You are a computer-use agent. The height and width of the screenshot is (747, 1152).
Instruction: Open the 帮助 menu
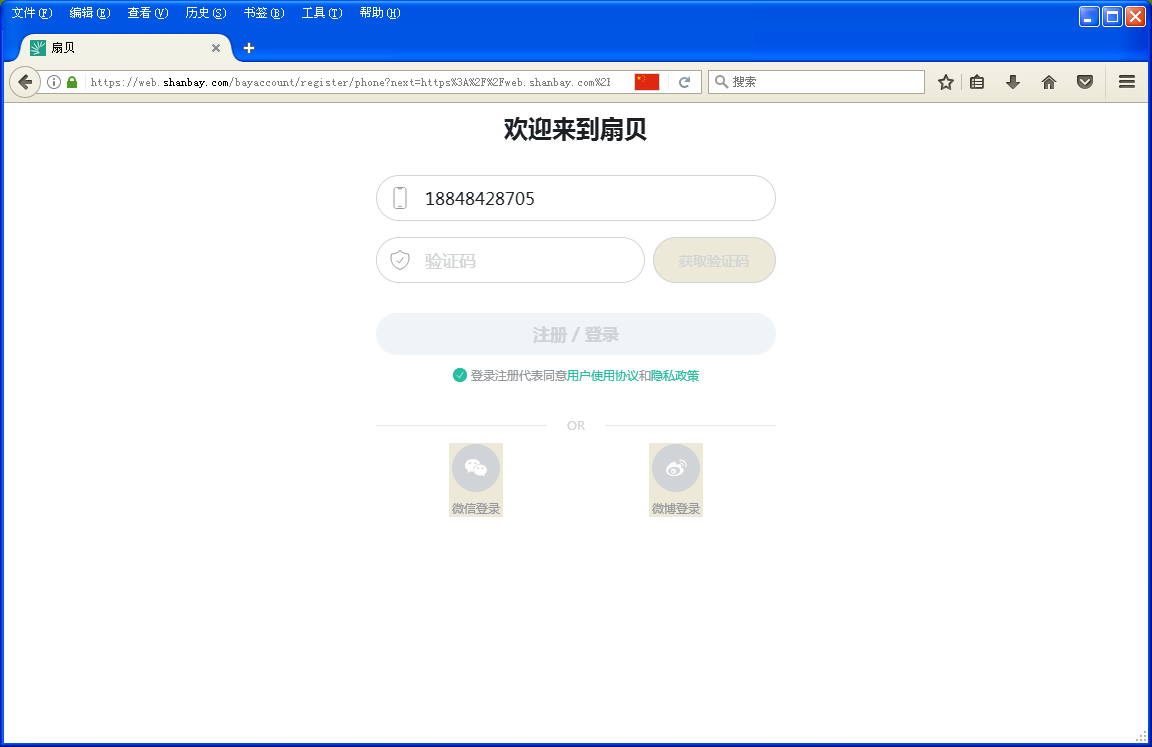point(380,12)
